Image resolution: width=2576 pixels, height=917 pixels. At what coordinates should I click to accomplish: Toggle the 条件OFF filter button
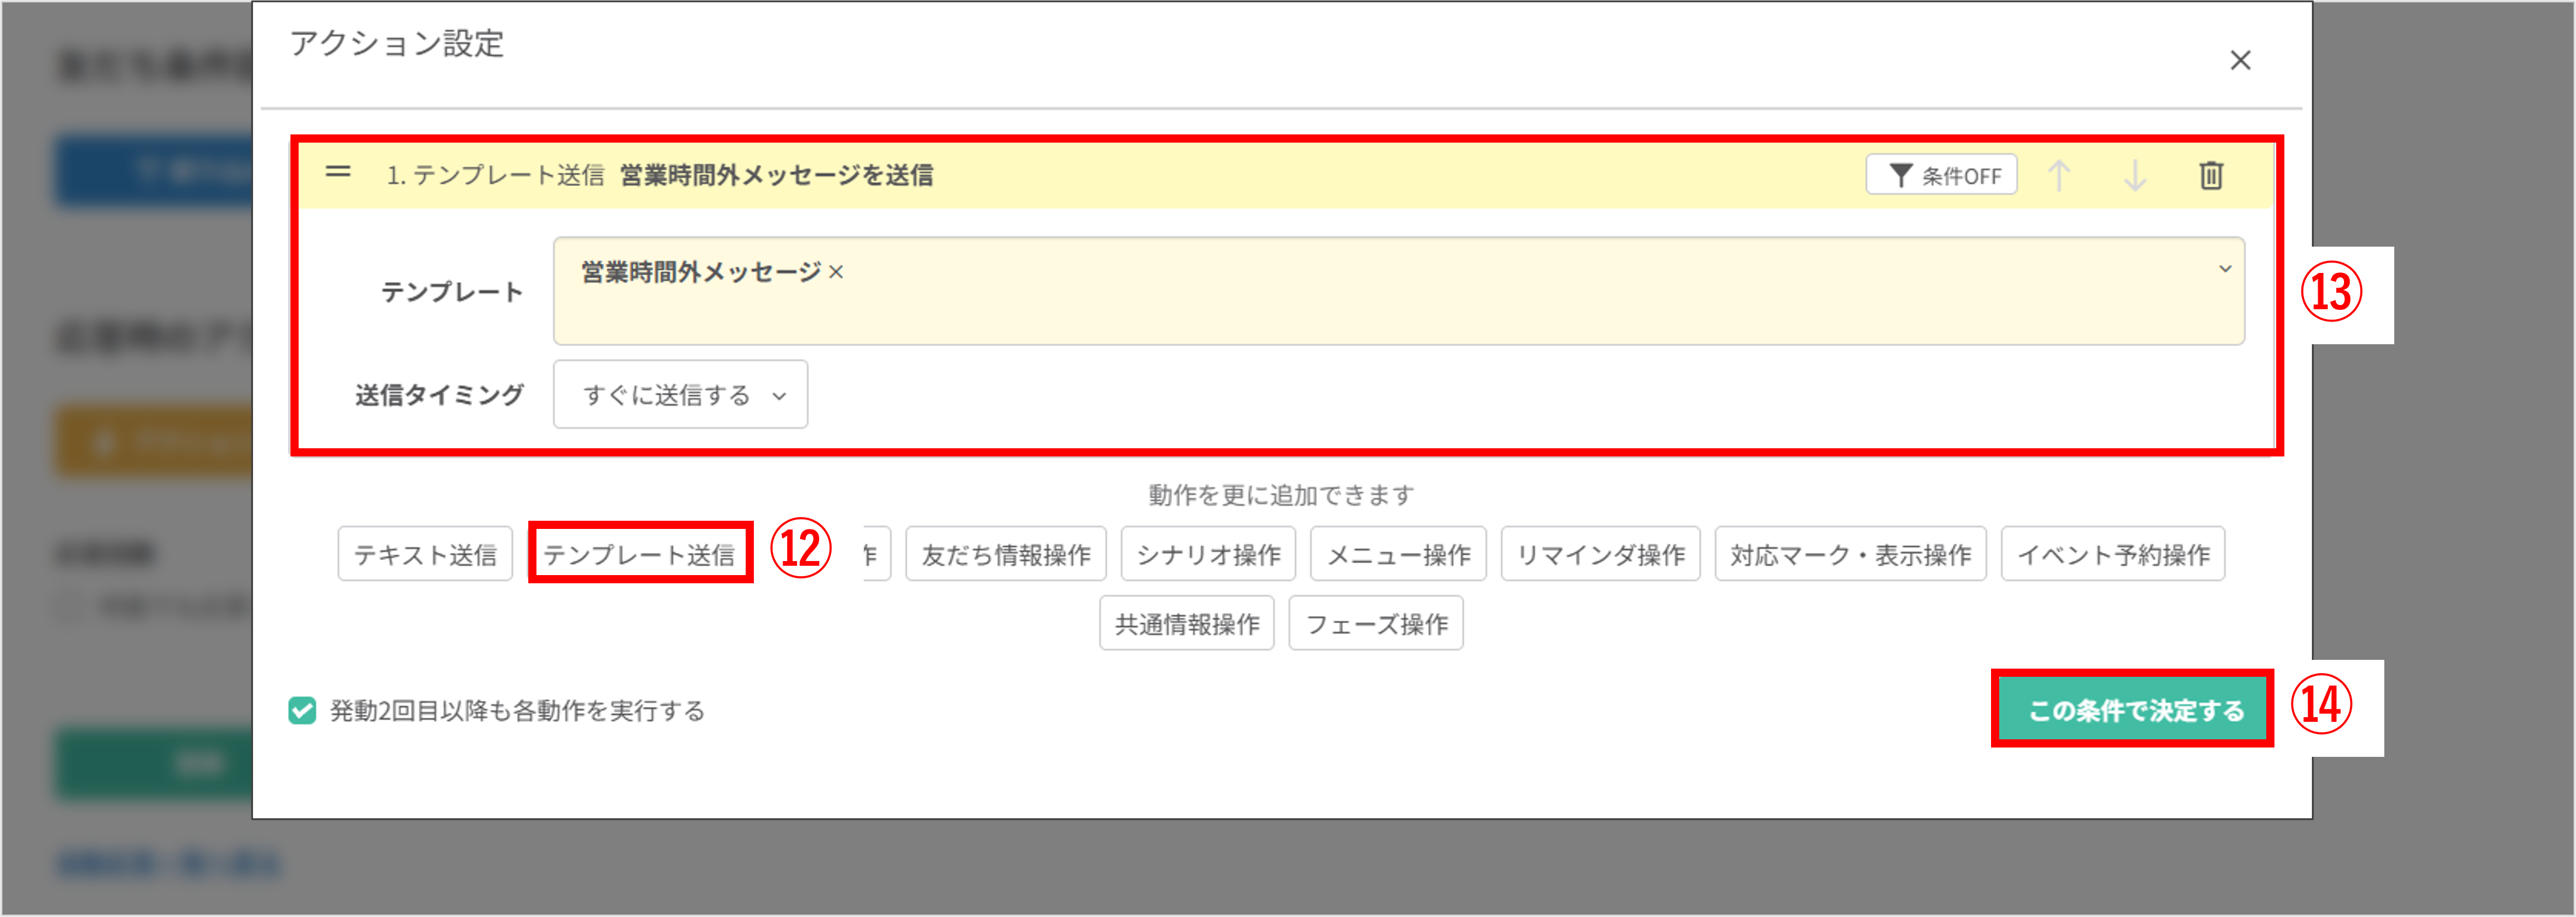pyautogui.click(x=1941, y=176)
